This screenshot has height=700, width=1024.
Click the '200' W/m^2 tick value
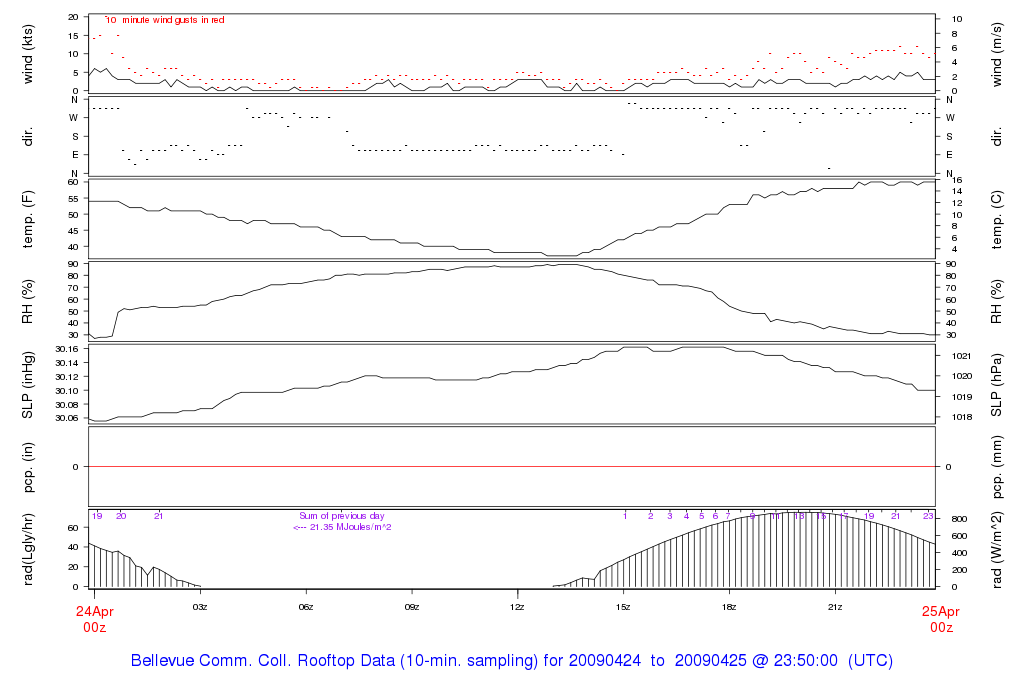[x=959, y=570]
